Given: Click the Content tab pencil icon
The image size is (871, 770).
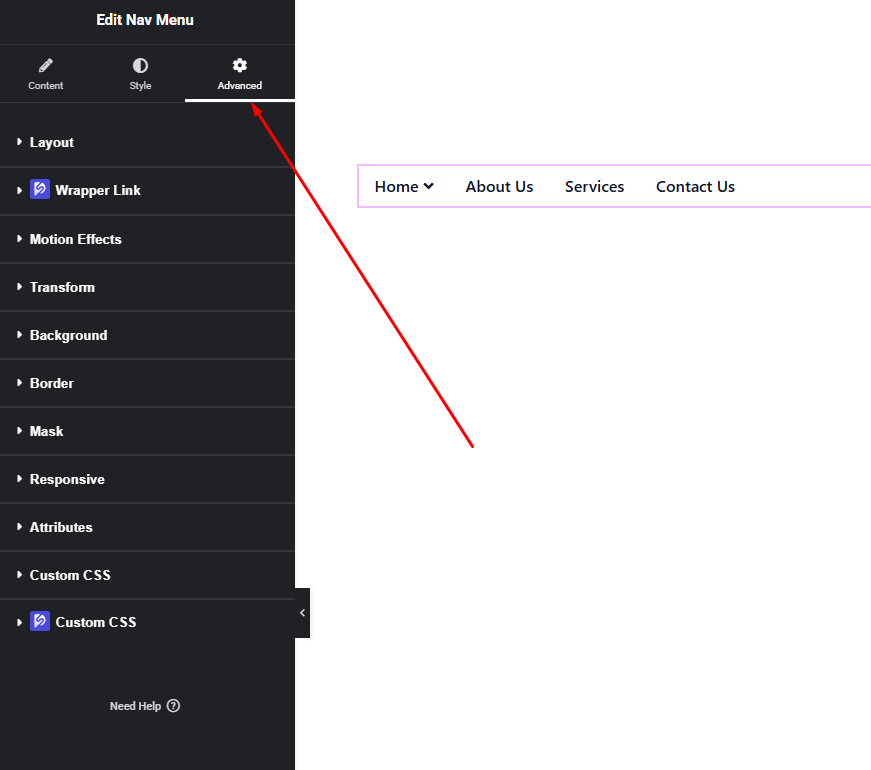Looking at the screenshot, I should (45, 66).
